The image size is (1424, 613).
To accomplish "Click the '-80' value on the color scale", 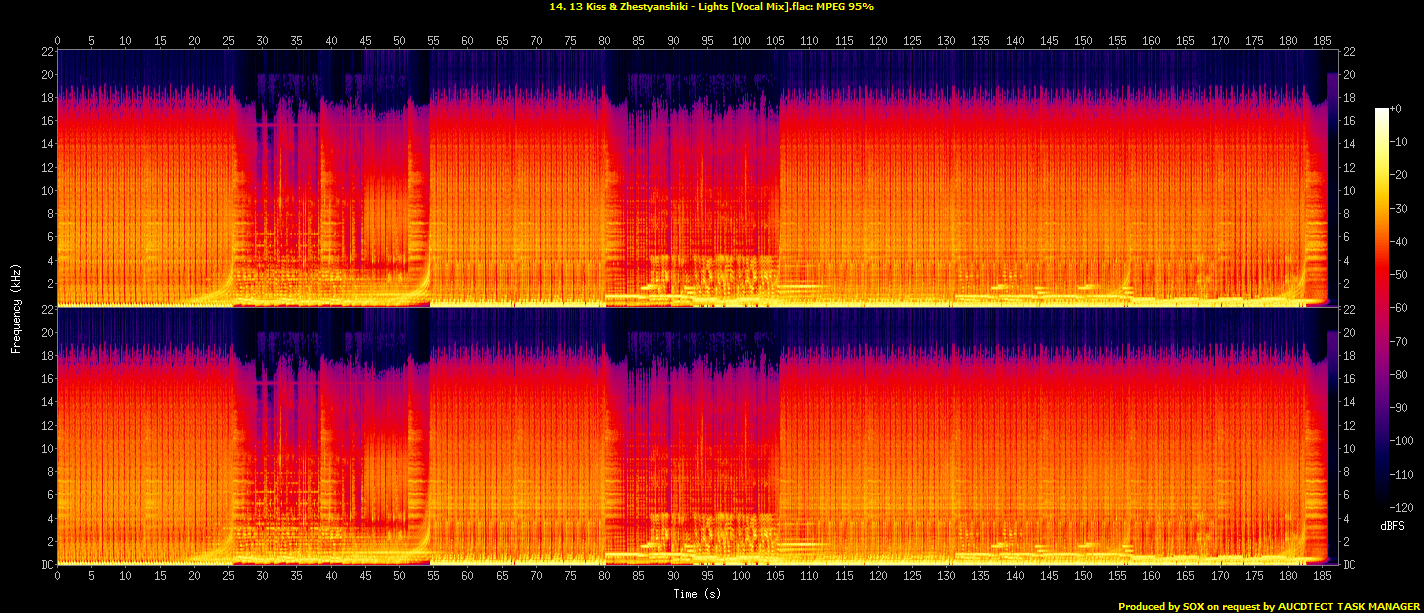I will point(1400,373).
